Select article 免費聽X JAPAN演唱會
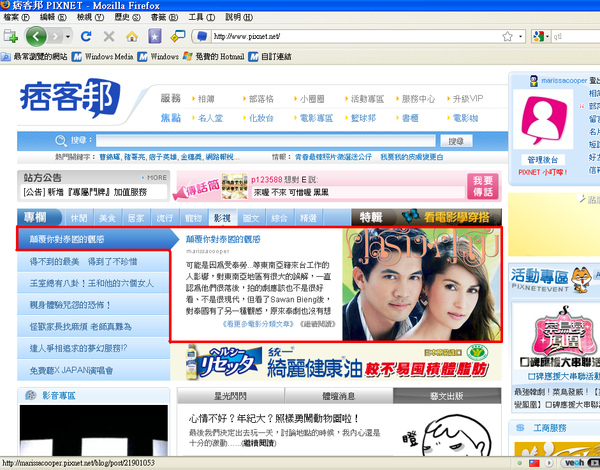 click(x=93, y=370)
